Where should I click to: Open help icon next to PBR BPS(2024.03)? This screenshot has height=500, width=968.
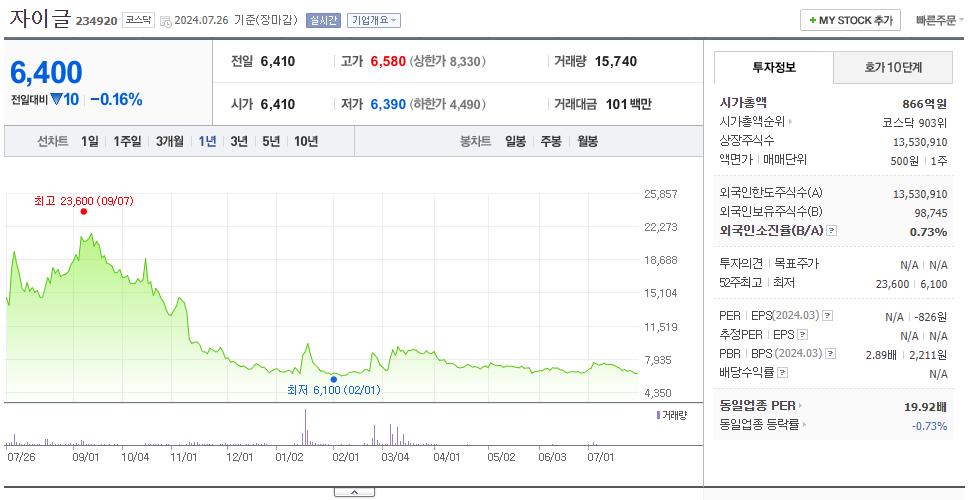click(x=831, y=354)
